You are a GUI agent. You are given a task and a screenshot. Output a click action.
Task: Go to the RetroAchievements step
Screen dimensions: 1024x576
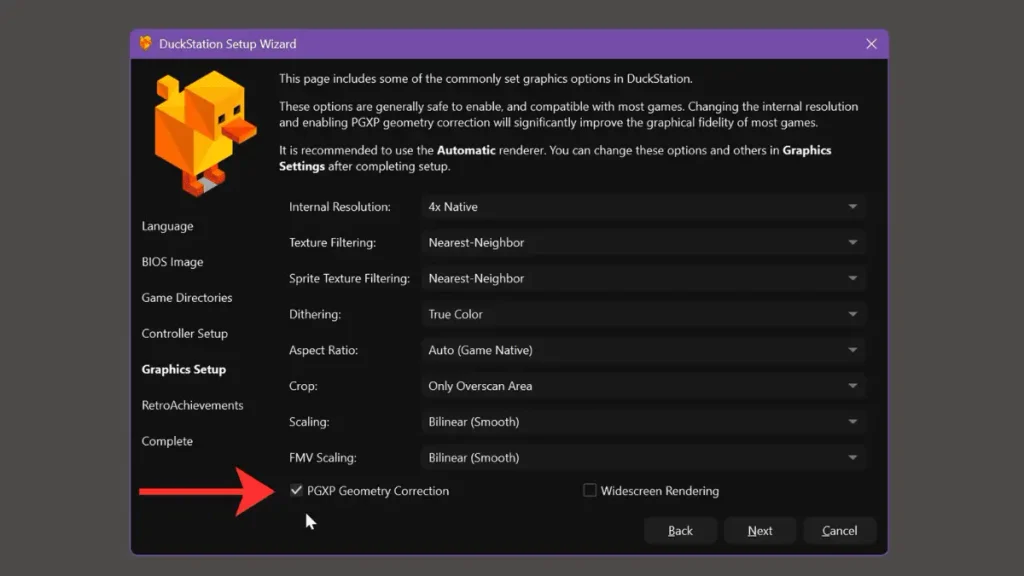(x=192, y=406)
